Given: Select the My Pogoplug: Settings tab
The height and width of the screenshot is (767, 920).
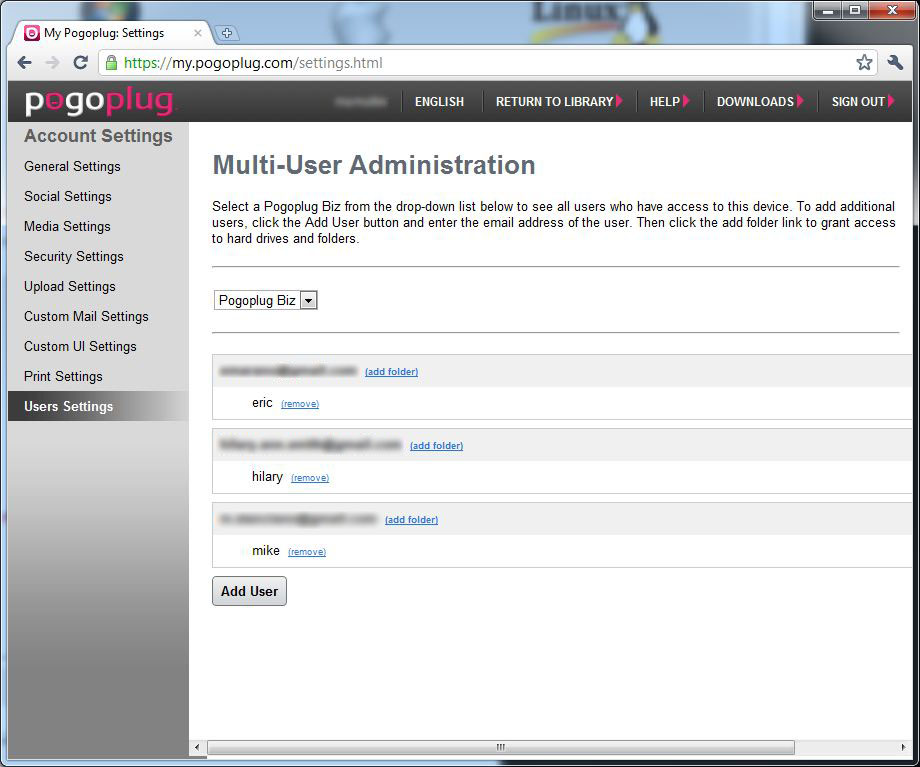Looking at the screenshot, I should pyautogui.click(x=111, y=33).
